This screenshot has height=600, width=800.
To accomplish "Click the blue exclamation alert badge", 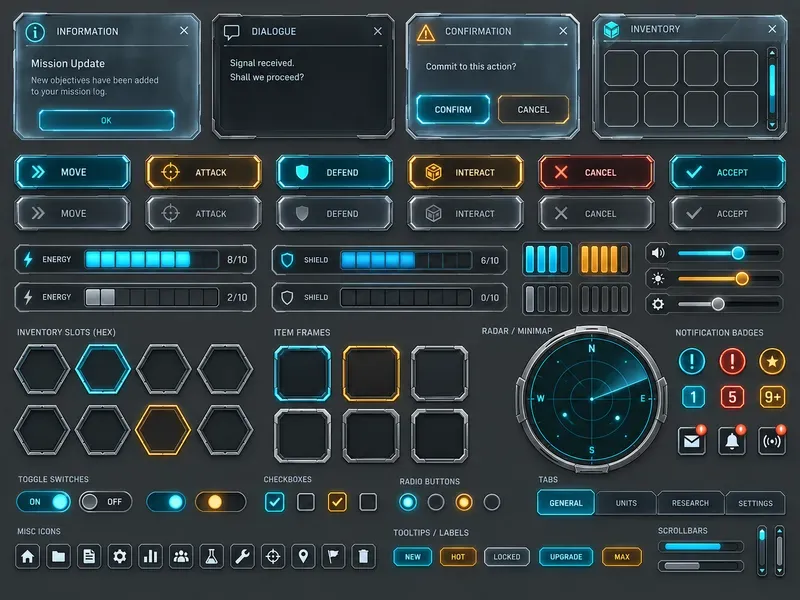I will (x=692, y=361).
